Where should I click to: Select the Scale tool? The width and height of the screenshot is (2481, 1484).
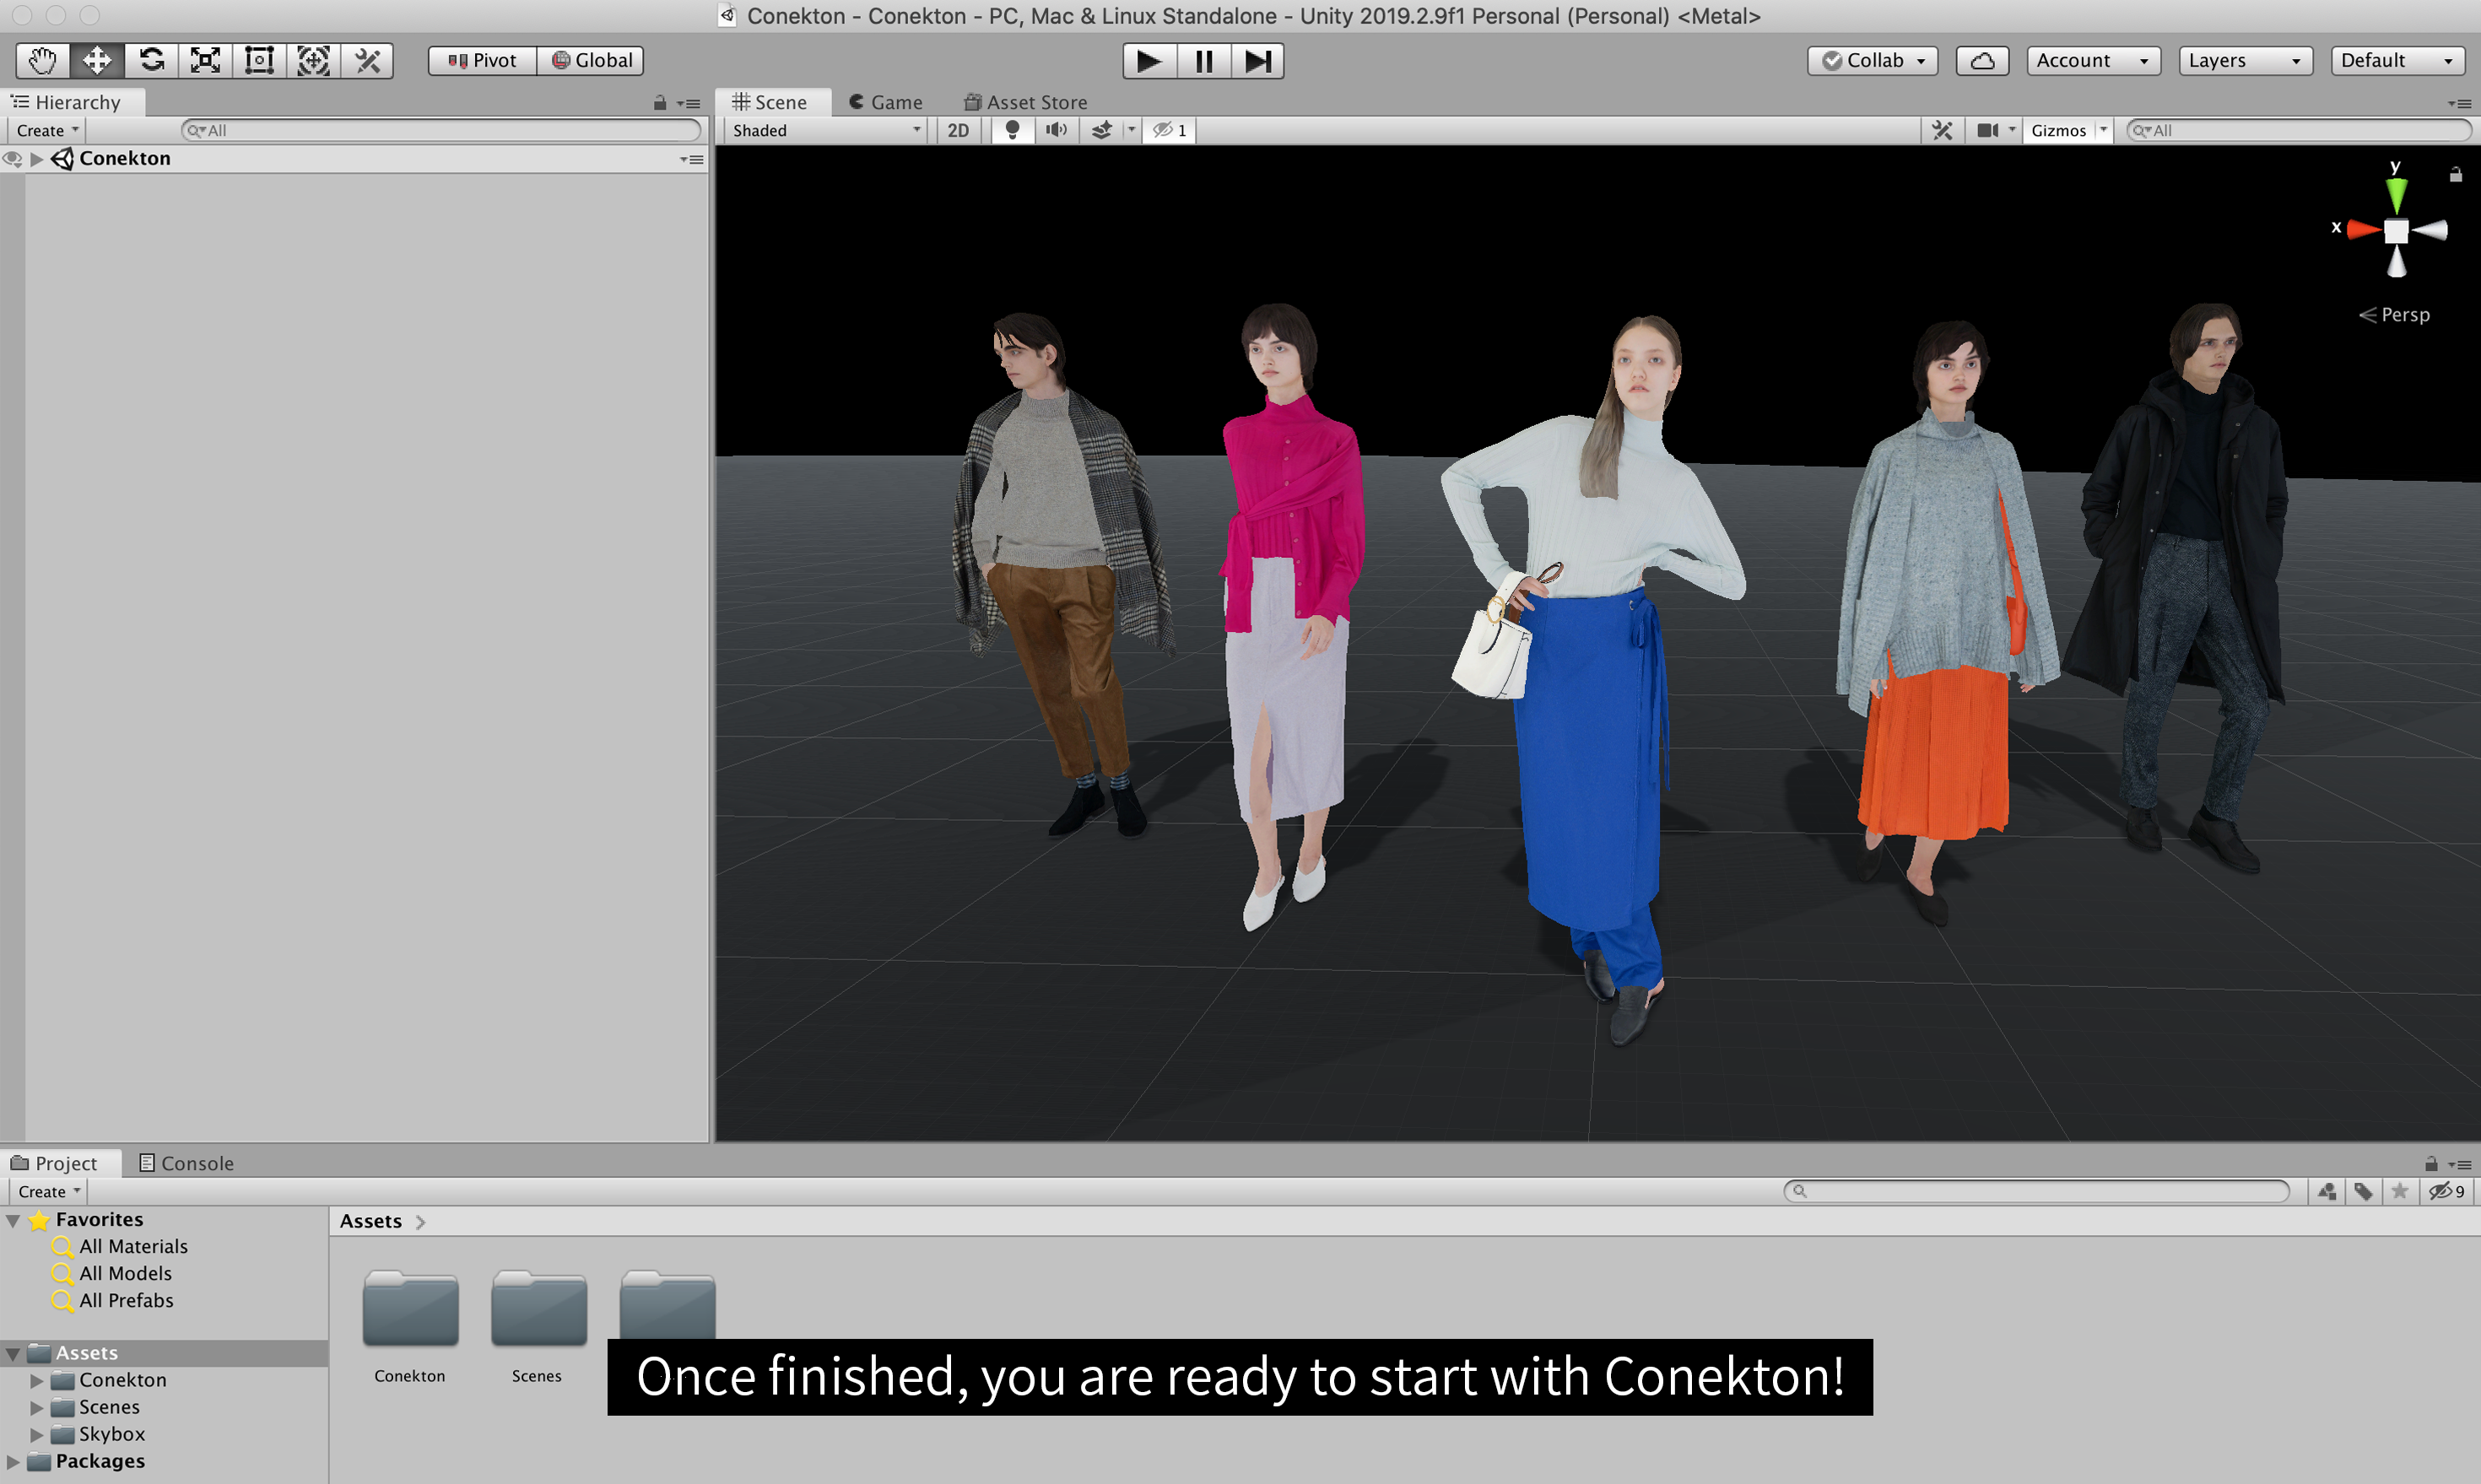pyautogui.click(x=205, y=60)
